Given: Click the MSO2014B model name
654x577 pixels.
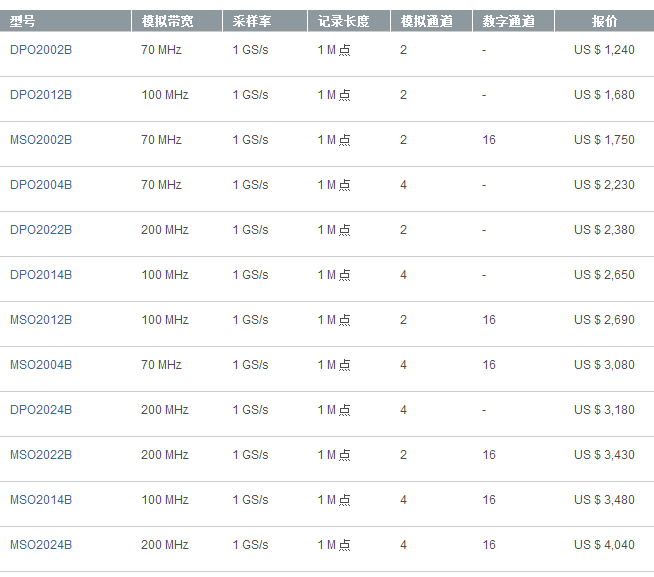Looking at the screenshot, I should pos(41,500).
